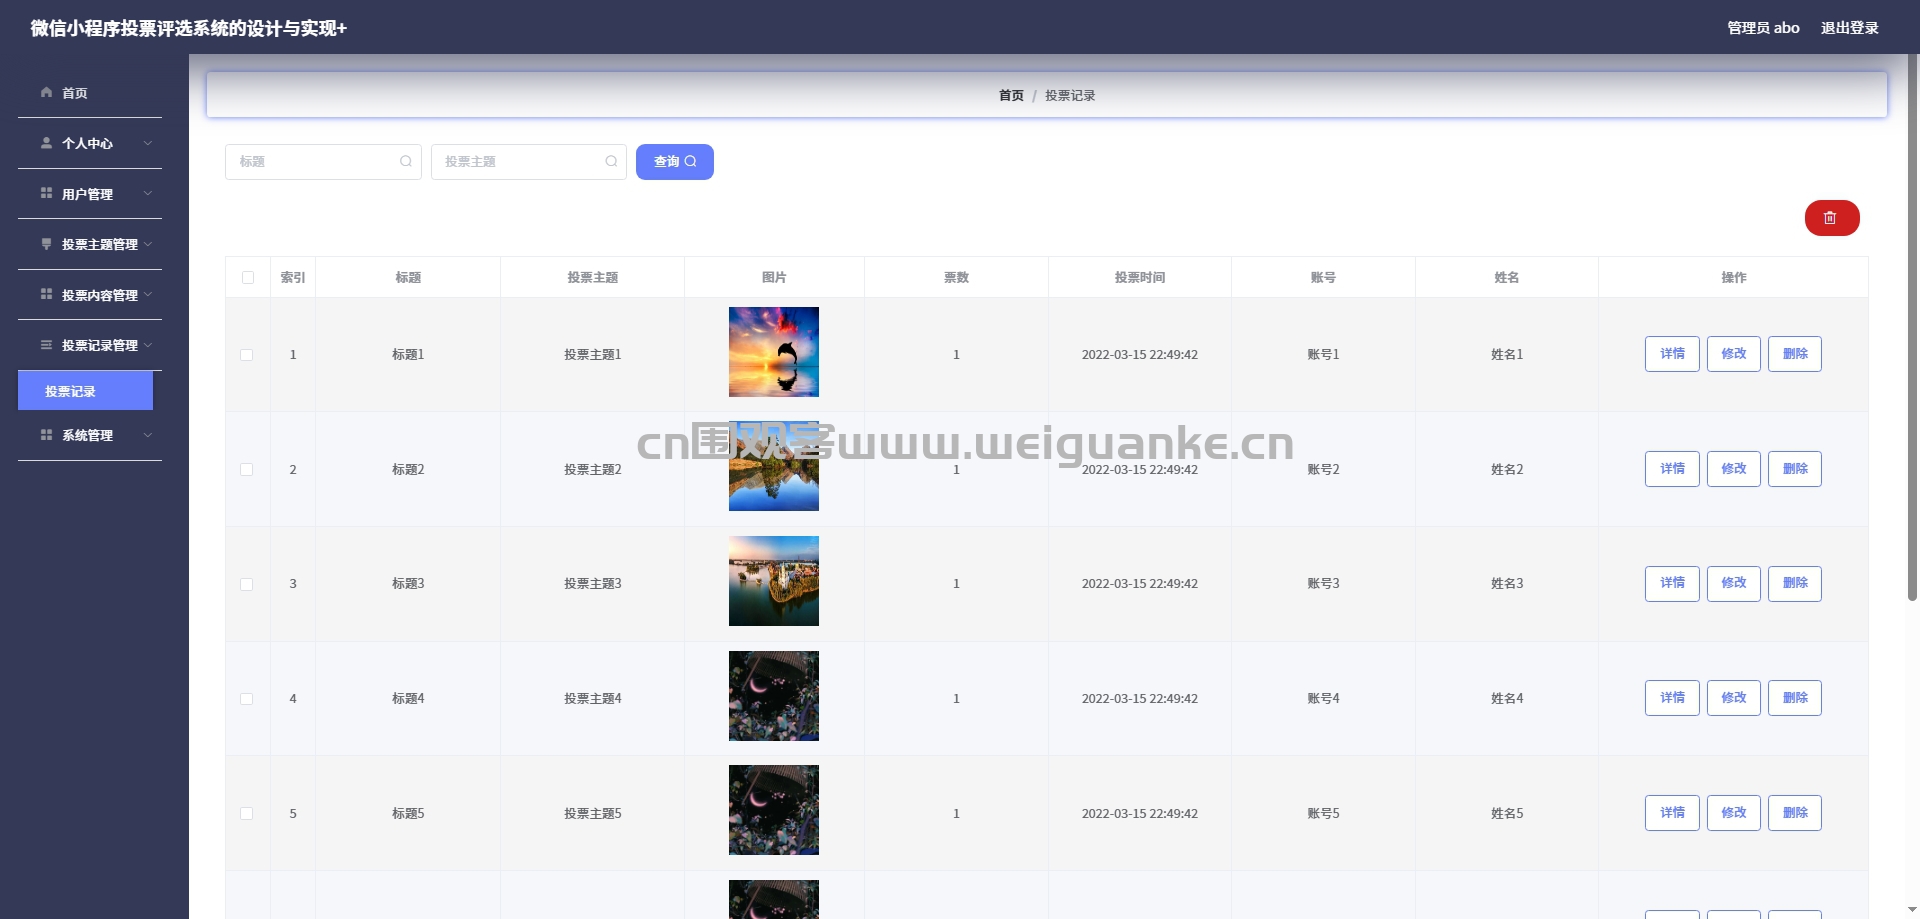1920x919 pixels.
Task: Click 详情 for row 标题4
Action: 1672,698
